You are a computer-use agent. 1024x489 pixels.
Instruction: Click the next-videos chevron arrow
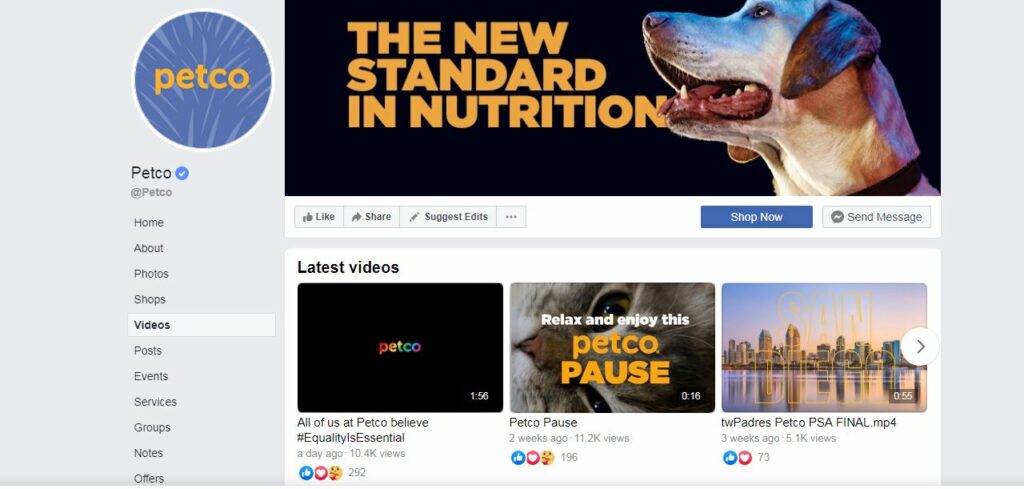[920, 347]
